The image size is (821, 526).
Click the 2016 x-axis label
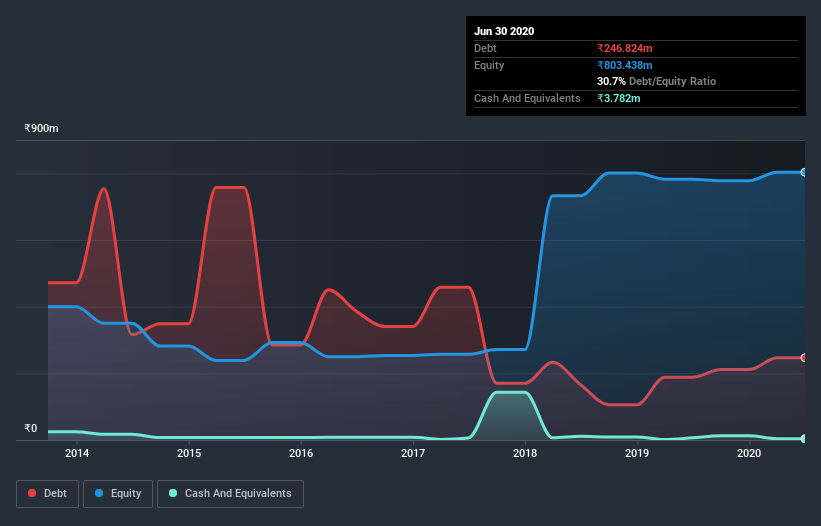click(x=301, y=453)
